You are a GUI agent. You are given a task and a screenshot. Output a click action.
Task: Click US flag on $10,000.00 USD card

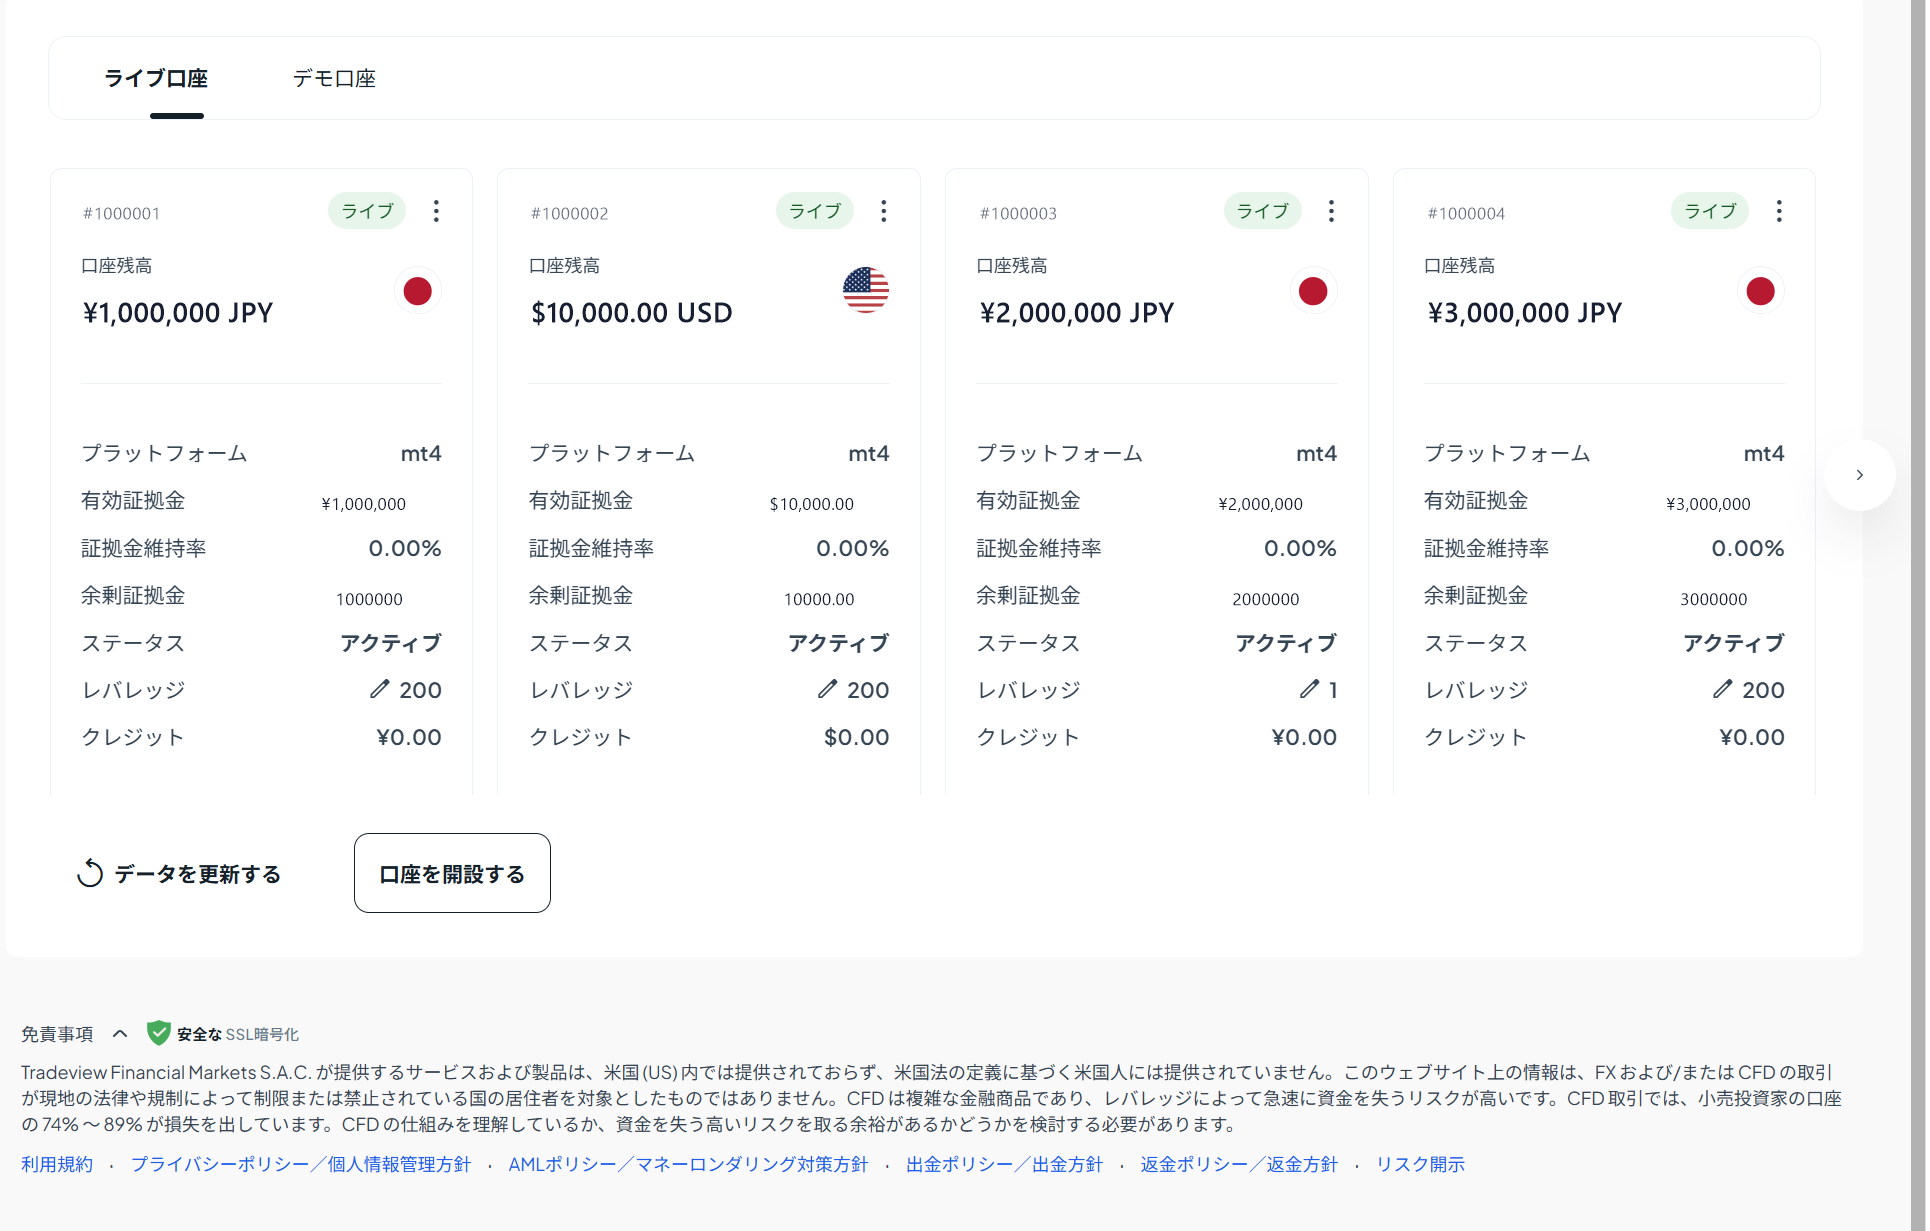pyautogui.click(x=865, y=291)
